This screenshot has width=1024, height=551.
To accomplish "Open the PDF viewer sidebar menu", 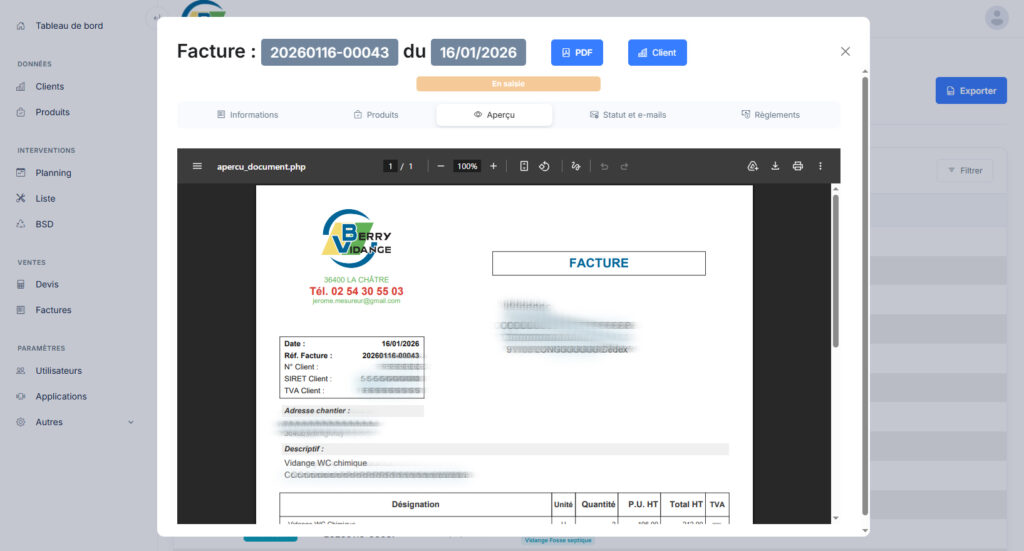I will coord(197,166).
